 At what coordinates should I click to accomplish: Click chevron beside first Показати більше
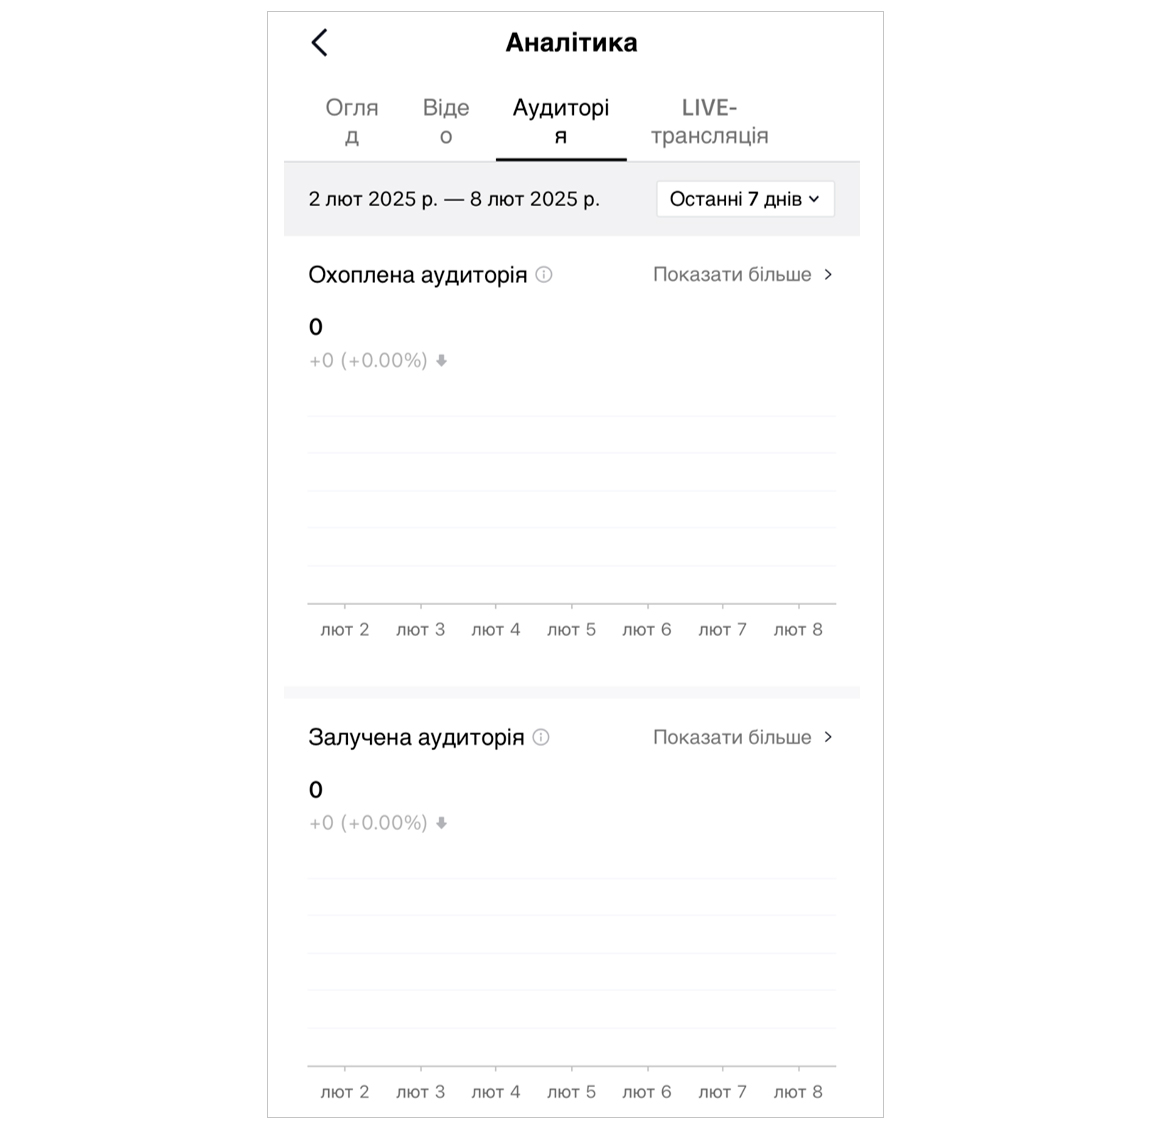click(828, 275)
